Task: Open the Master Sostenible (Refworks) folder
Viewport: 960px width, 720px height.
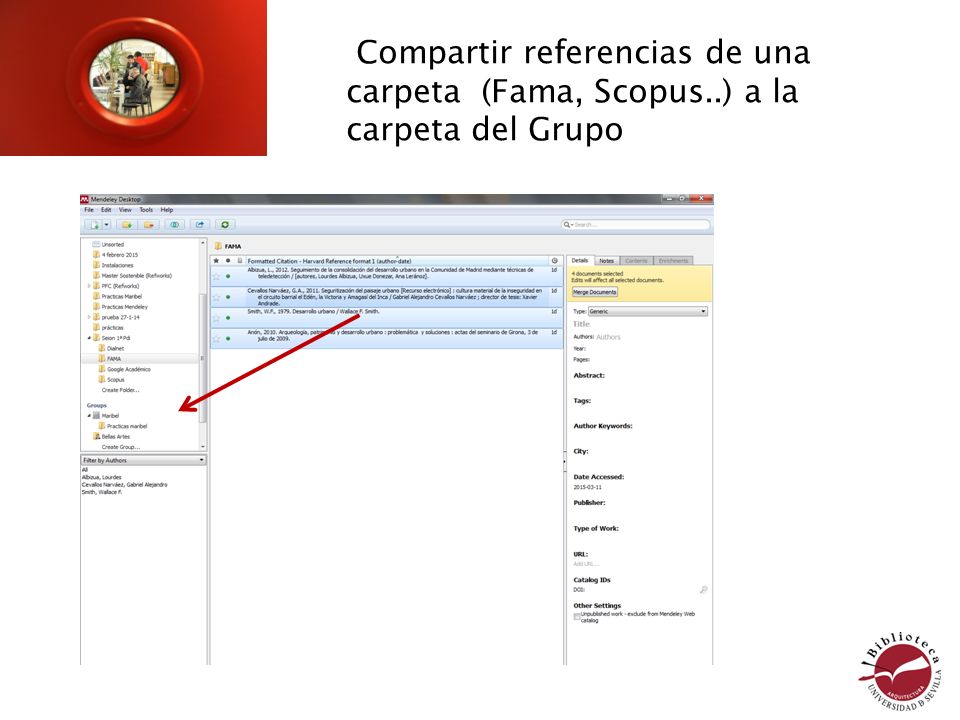Action: [x=137, y=276]
